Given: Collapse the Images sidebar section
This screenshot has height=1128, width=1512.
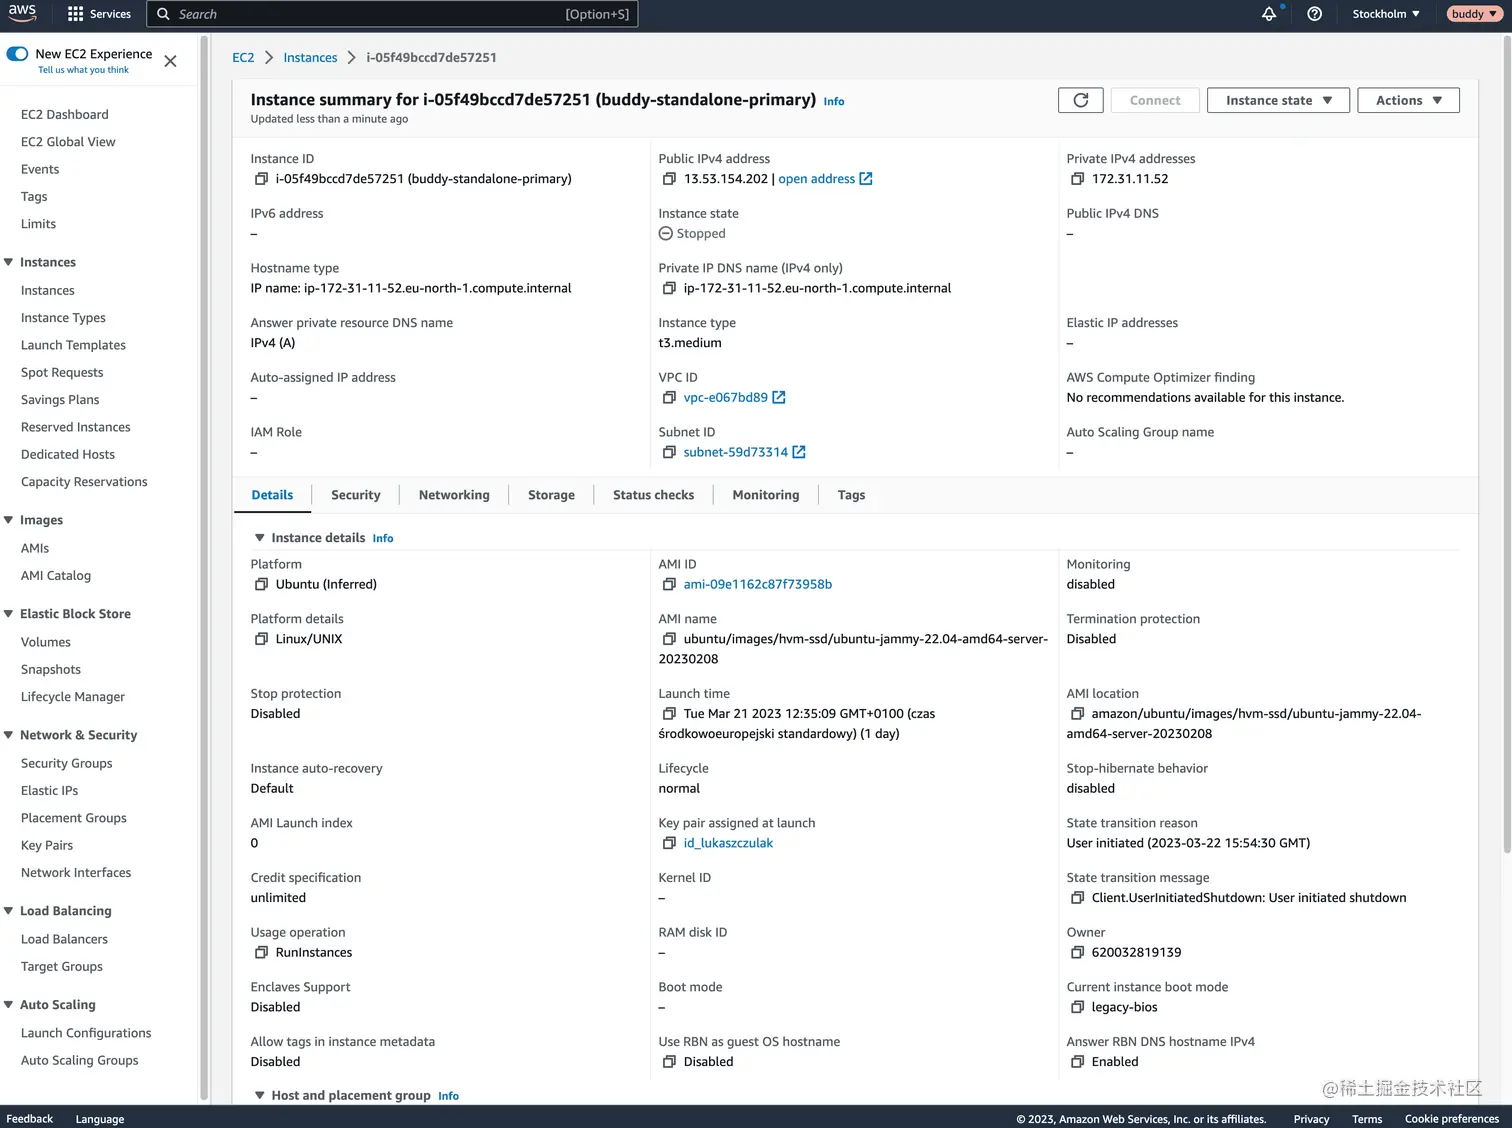Looking at the screenshot, I should click(9, 520).
